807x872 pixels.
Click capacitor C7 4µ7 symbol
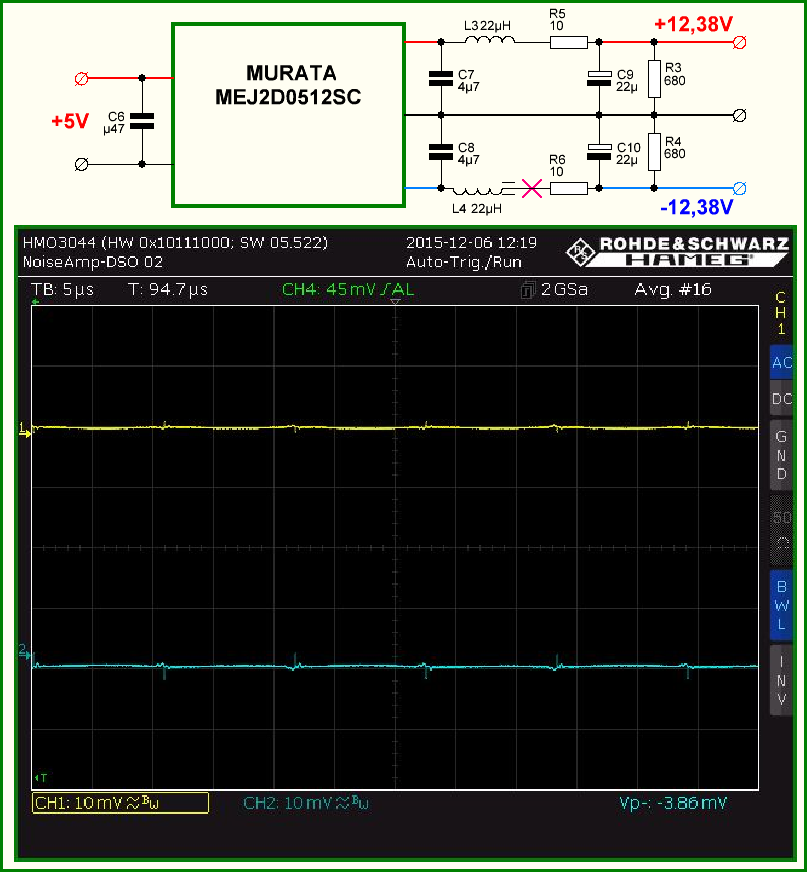coord(441,78)
